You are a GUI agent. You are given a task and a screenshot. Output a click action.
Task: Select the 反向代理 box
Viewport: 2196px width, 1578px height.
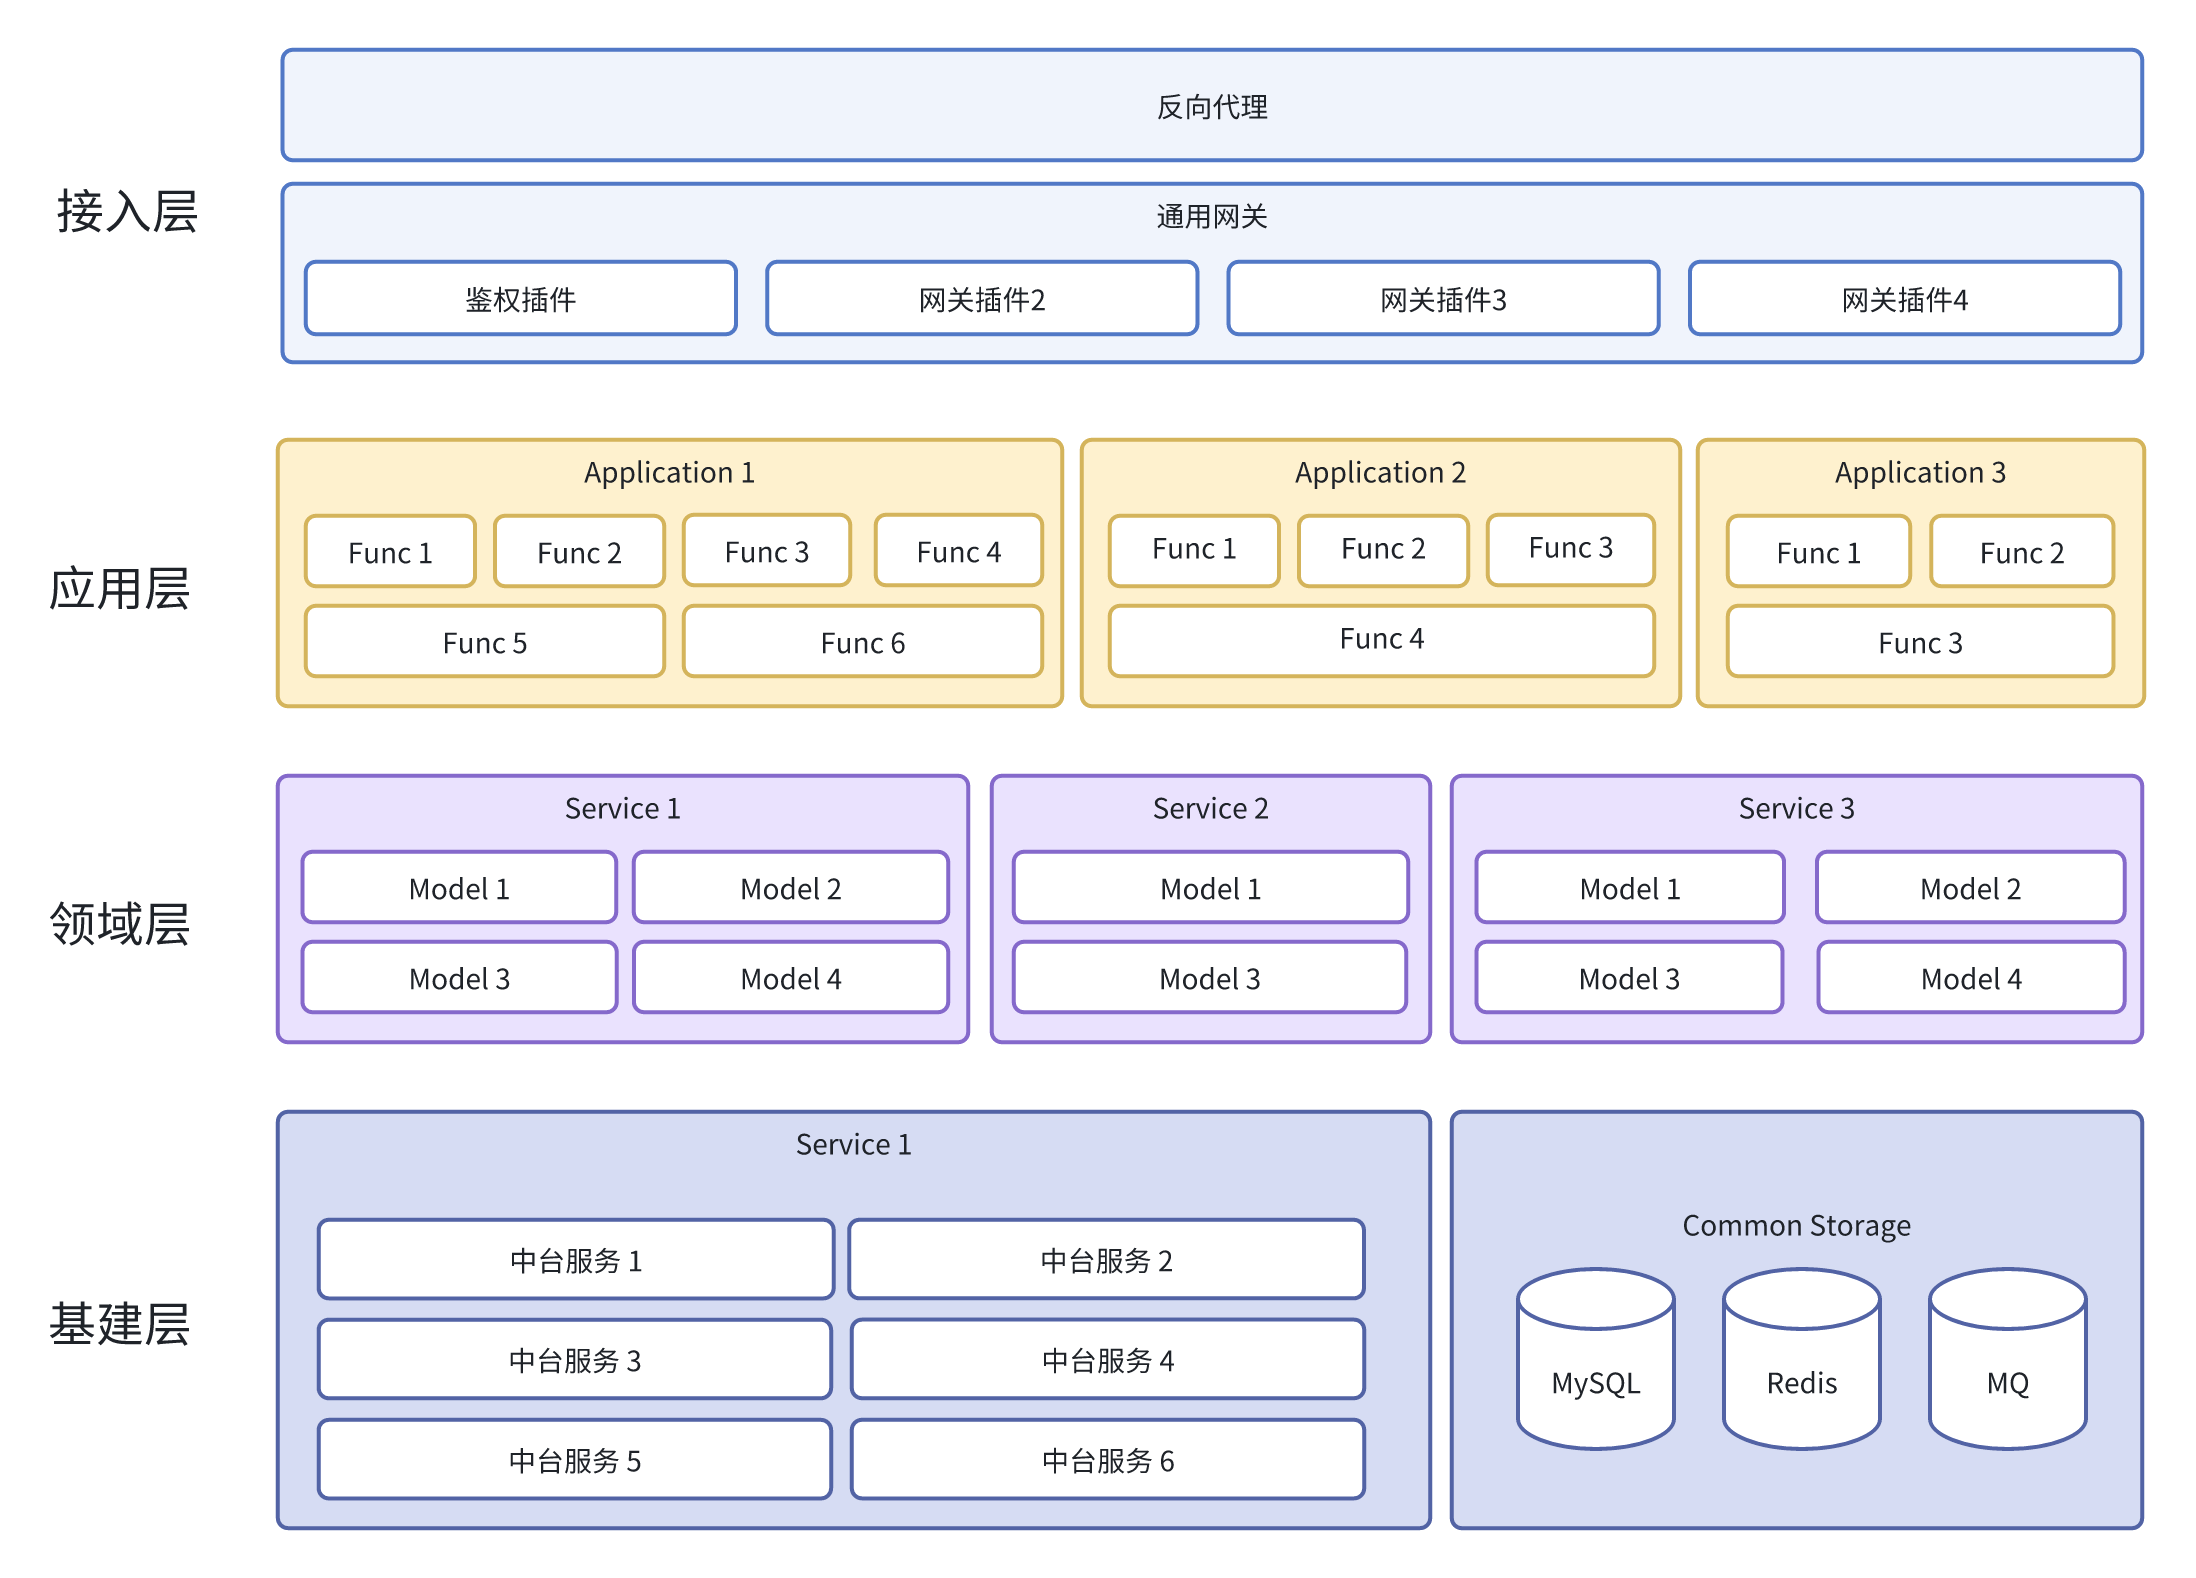click(1211, 106)
